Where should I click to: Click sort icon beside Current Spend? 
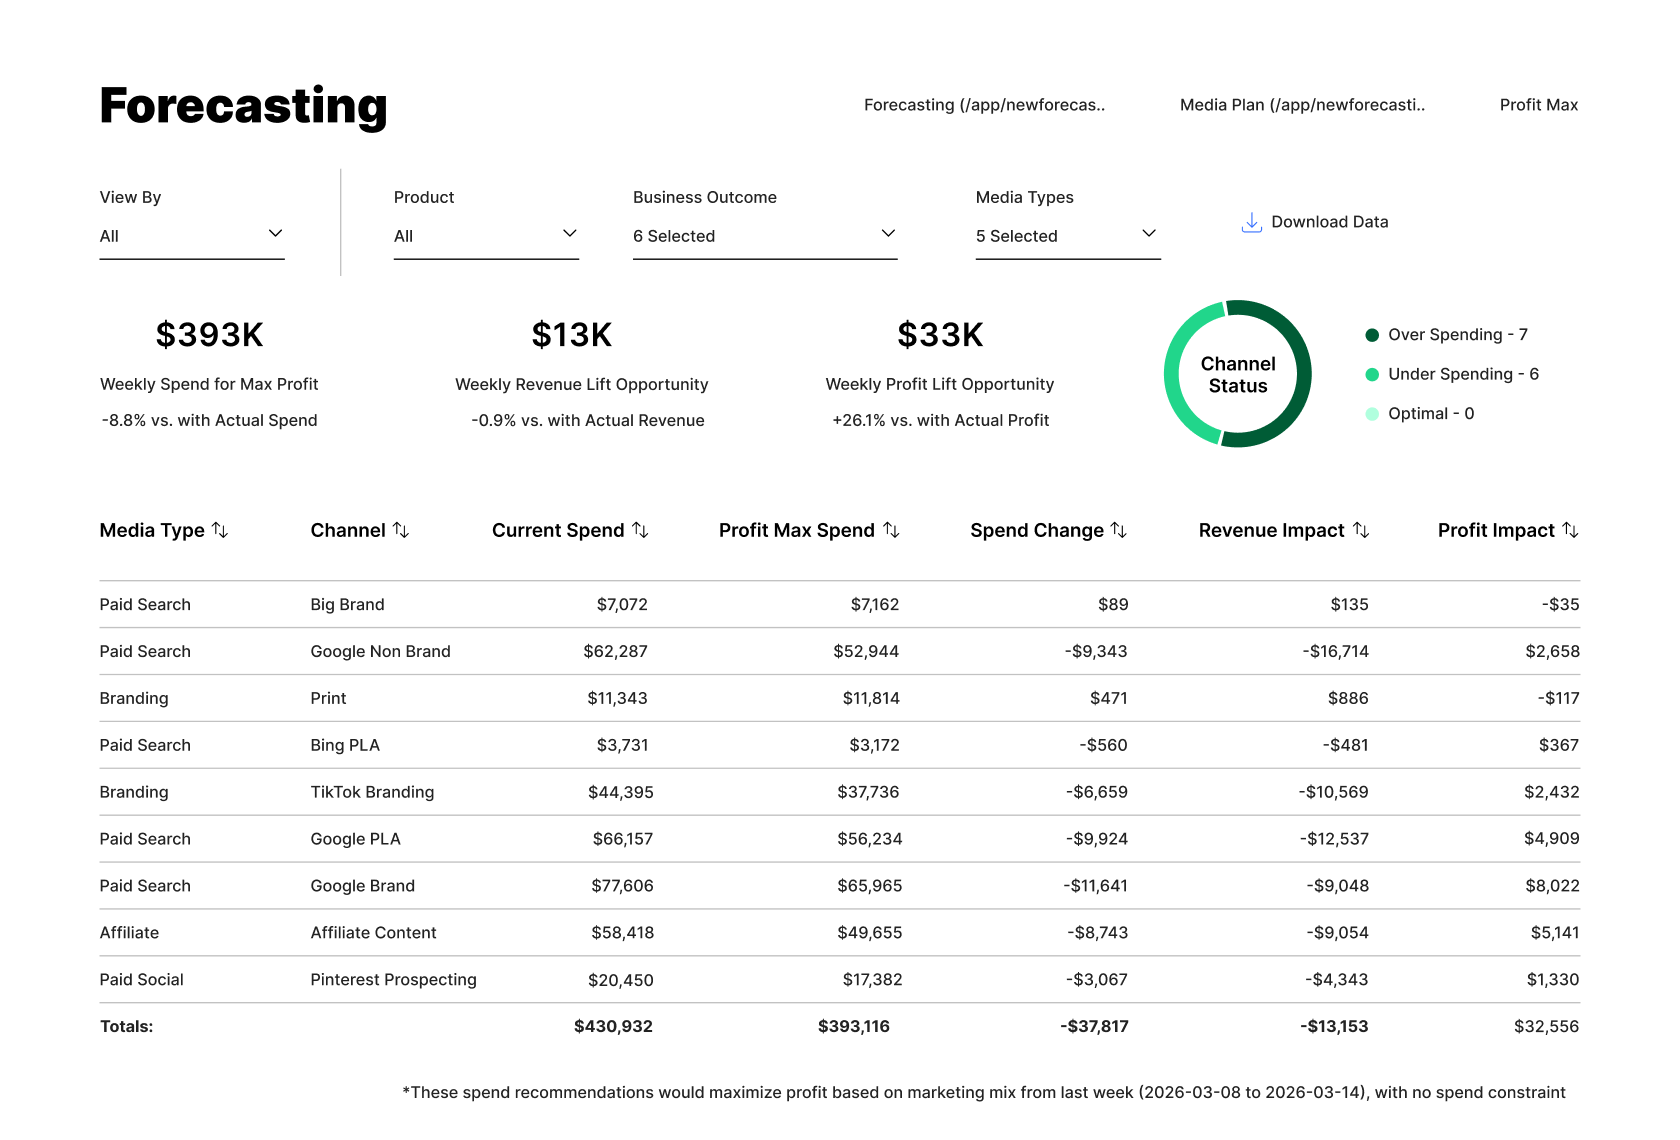click(x=640, y=530)
